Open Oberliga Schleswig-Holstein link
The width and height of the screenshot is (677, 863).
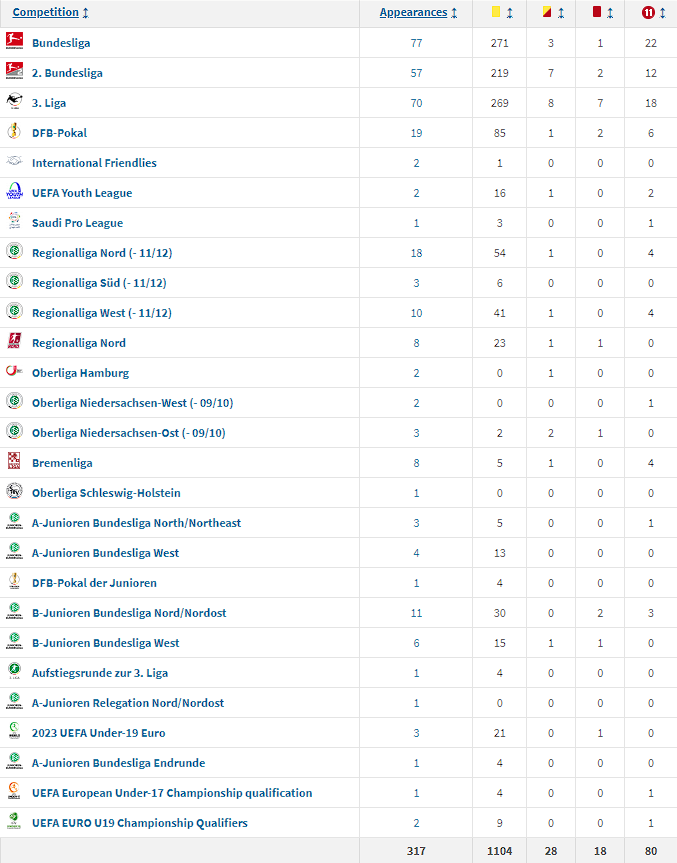(106, 493)
